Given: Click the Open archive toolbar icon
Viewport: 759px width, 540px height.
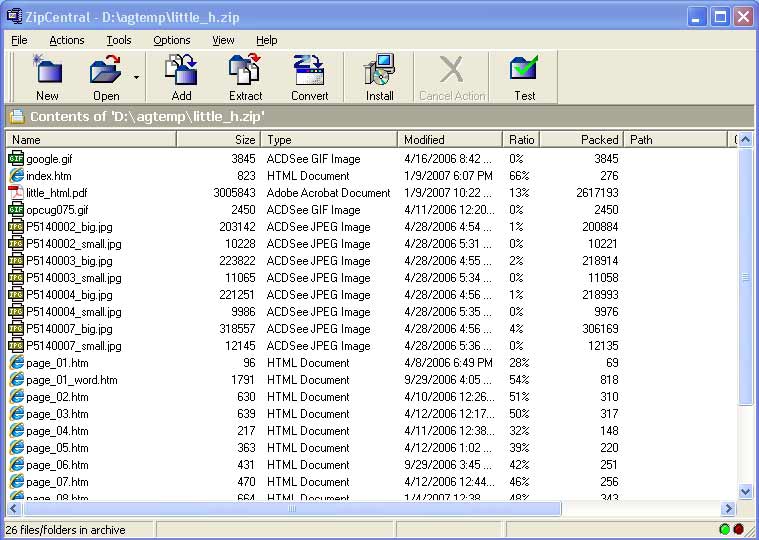Looking at the screenshot, I should point(105,72).
